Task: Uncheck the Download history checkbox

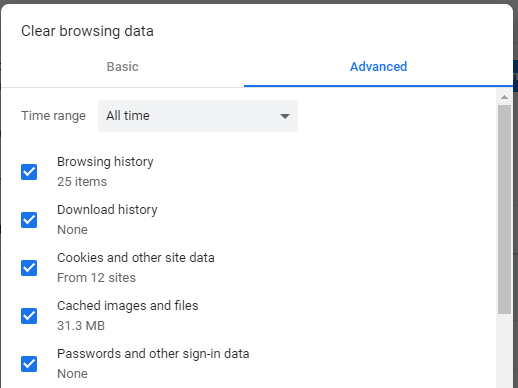Action: tap(29, 220)
